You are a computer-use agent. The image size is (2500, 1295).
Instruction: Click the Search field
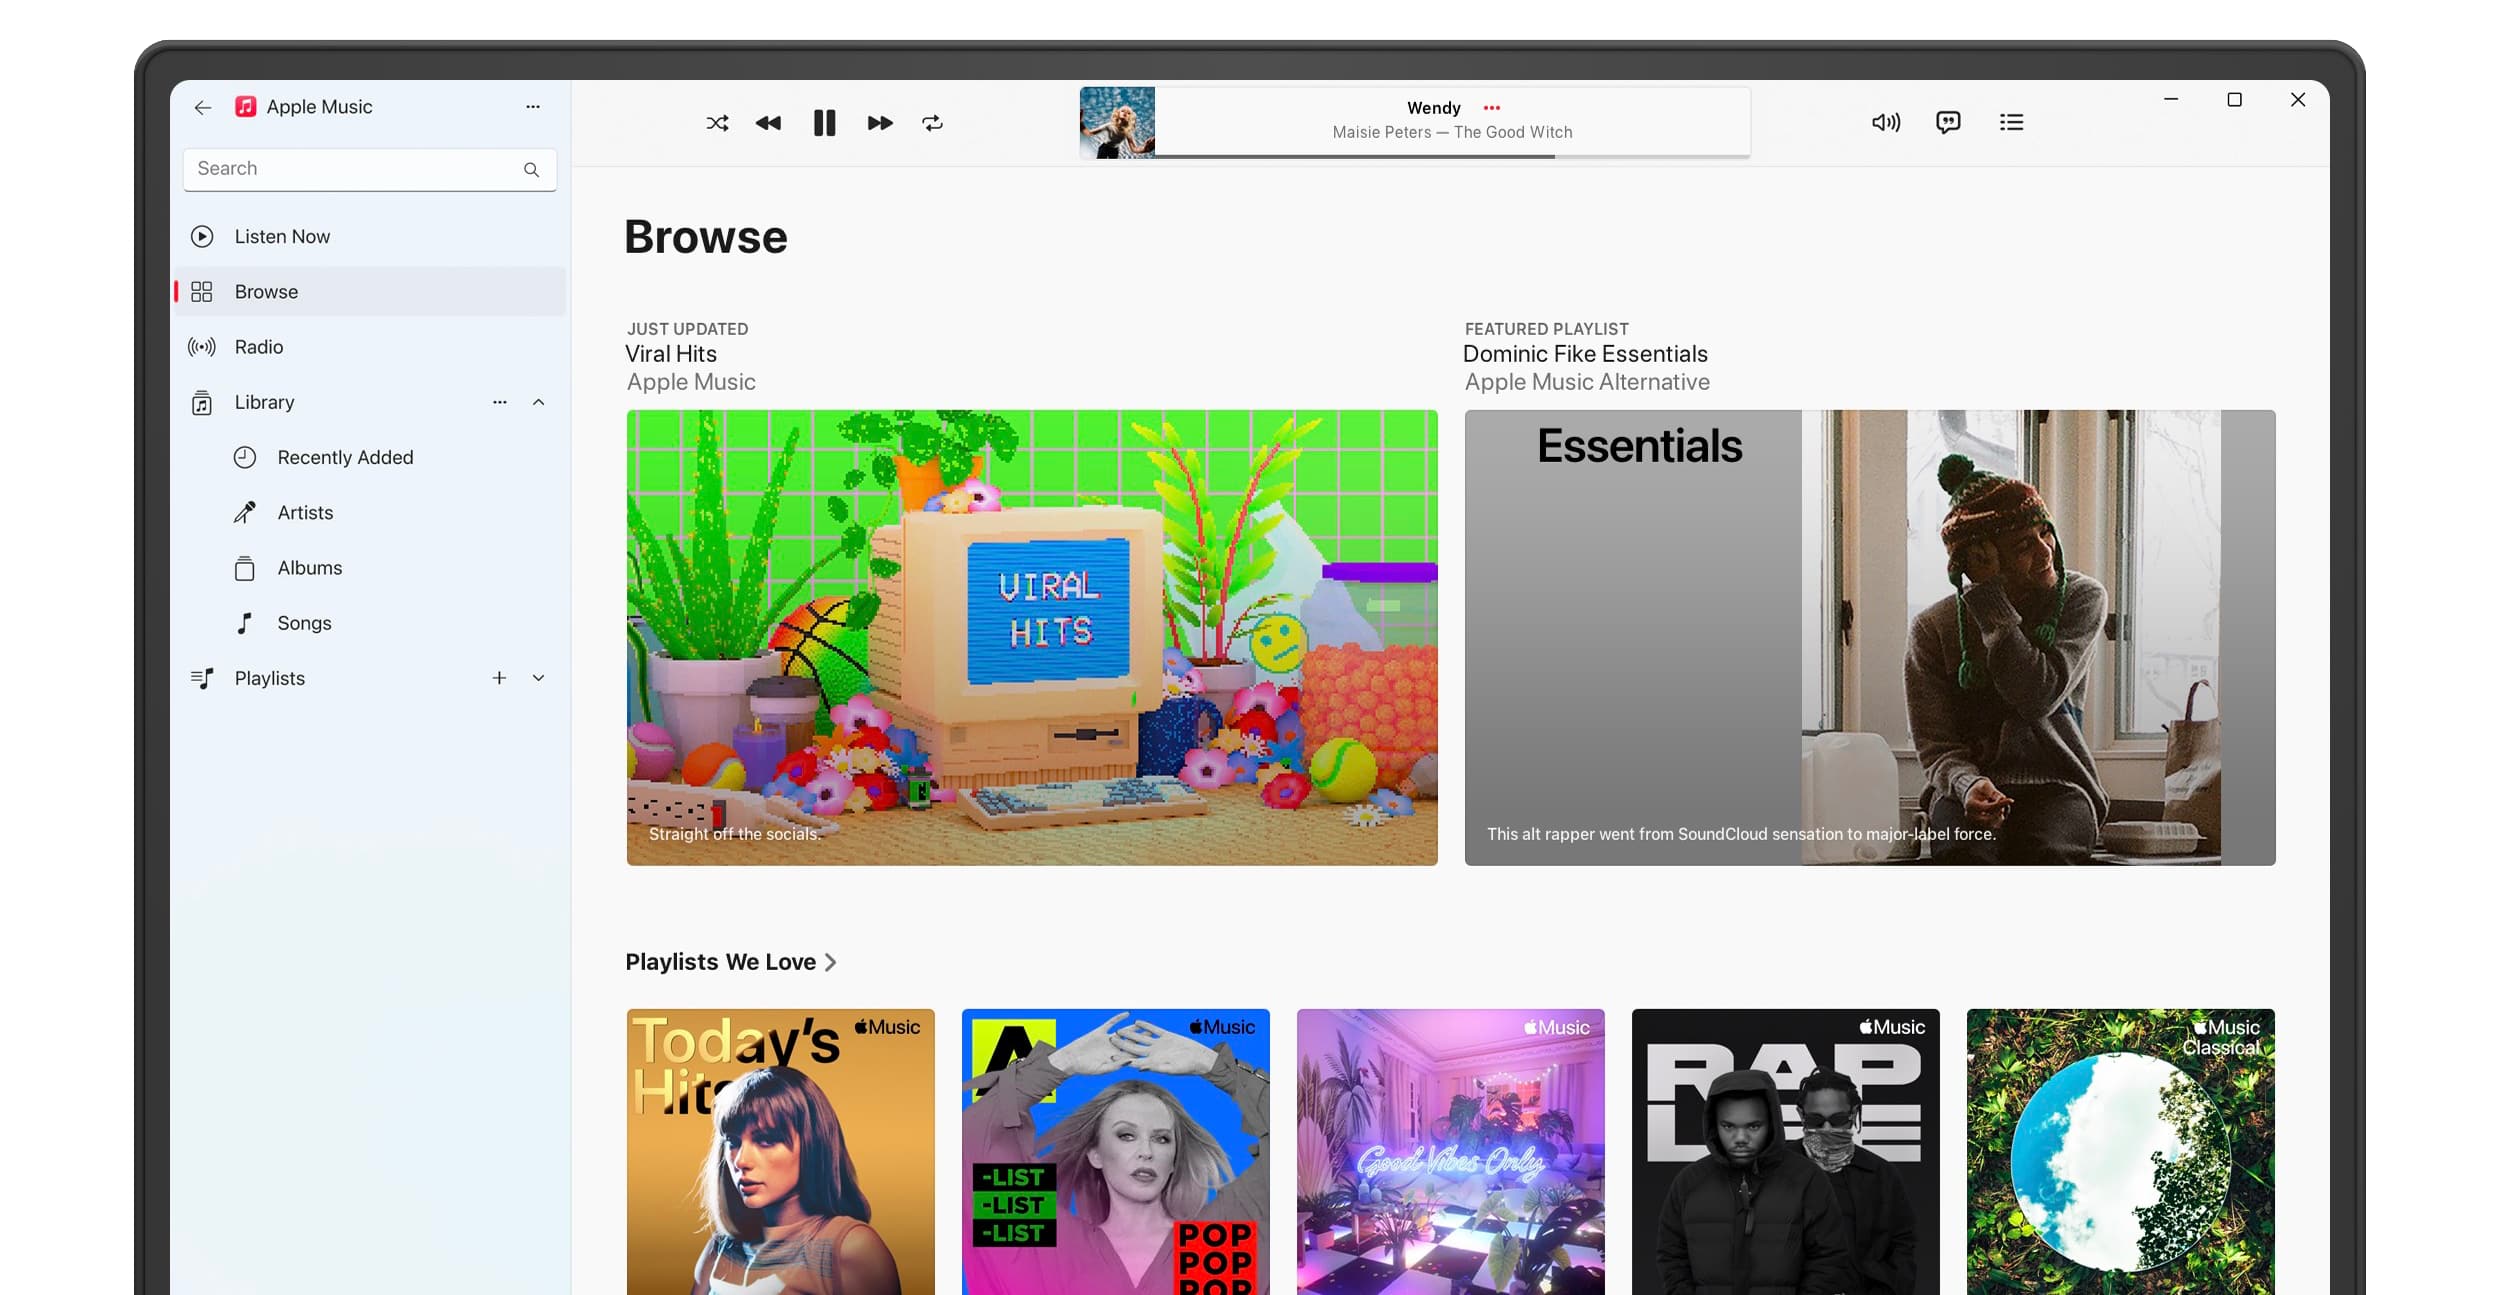370,169
